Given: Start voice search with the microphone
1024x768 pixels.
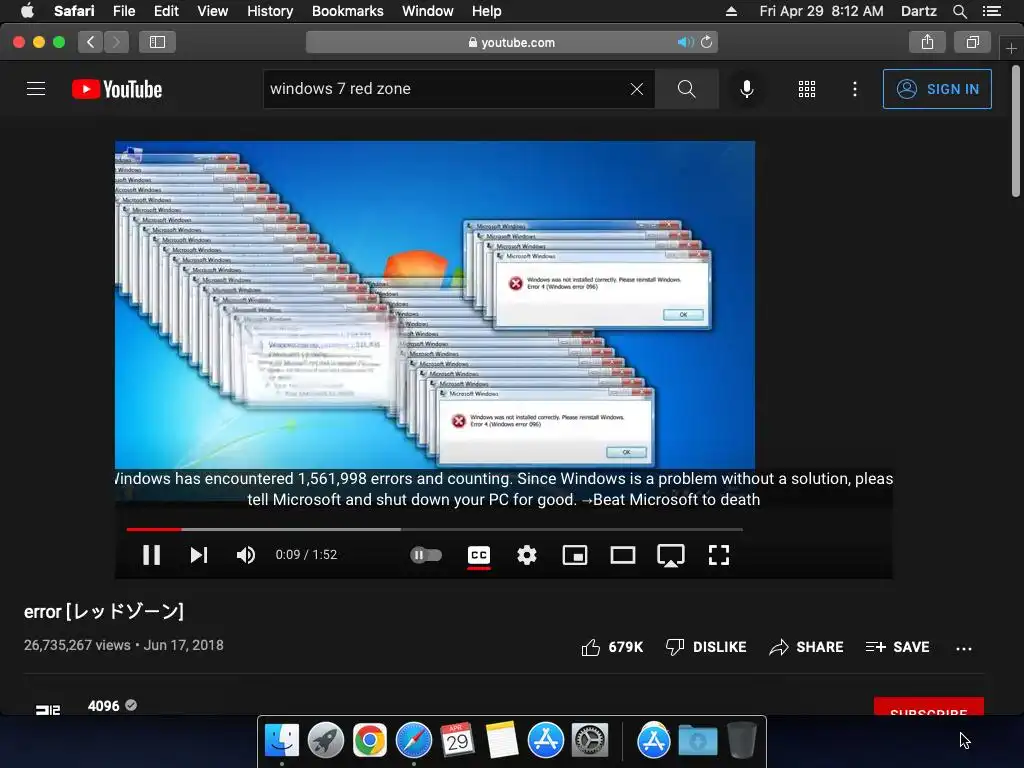Looking at the screenshot, I should [x=746, y=89].
